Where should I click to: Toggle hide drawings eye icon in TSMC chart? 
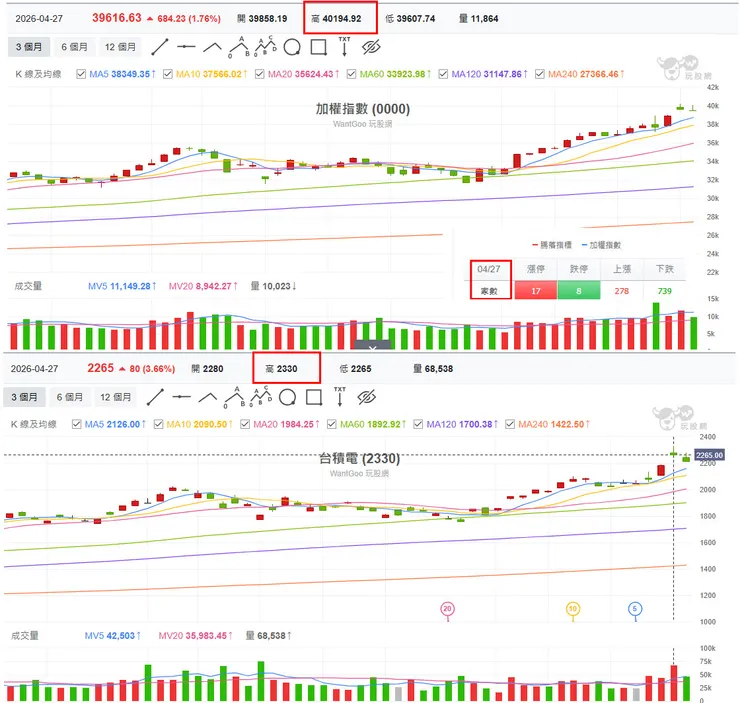(x=367, y=397)
